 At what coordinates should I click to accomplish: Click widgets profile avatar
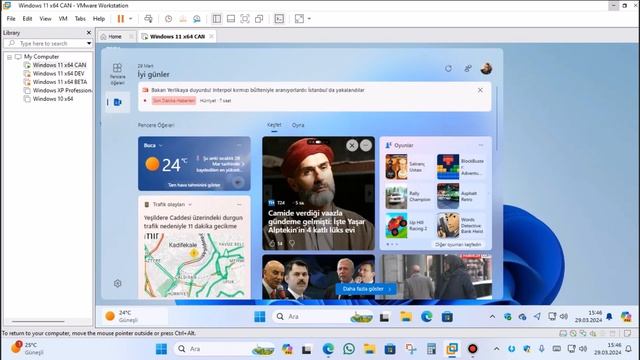pyautogui.click(x=486, y=69)
